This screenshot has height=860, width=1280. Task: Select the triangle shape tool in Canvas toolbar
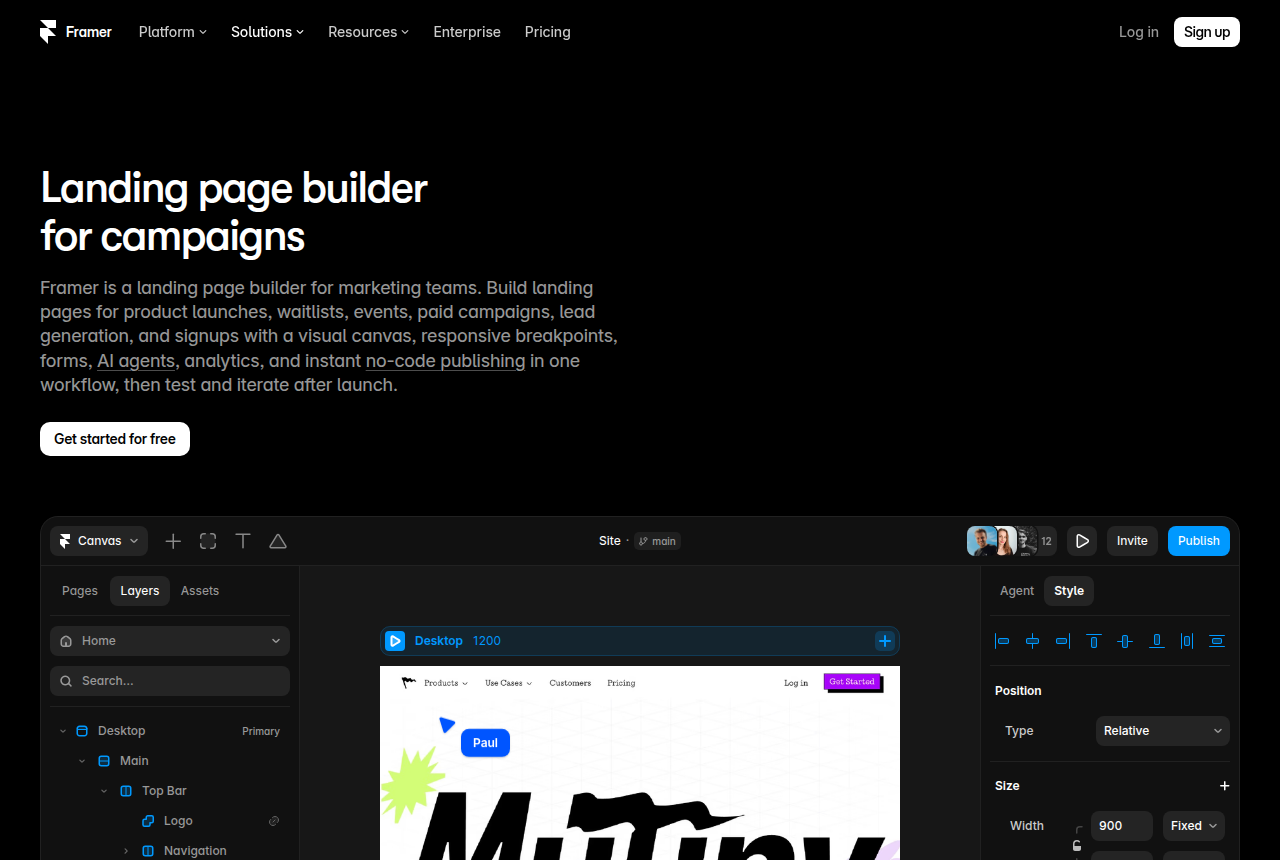pos(278,541)
